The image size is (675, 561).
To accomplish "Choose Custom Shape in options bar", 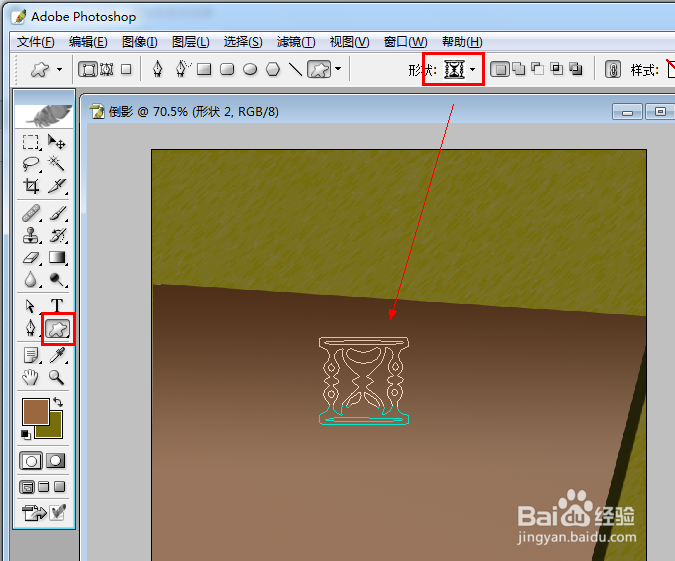I will (x=319, y=69).
